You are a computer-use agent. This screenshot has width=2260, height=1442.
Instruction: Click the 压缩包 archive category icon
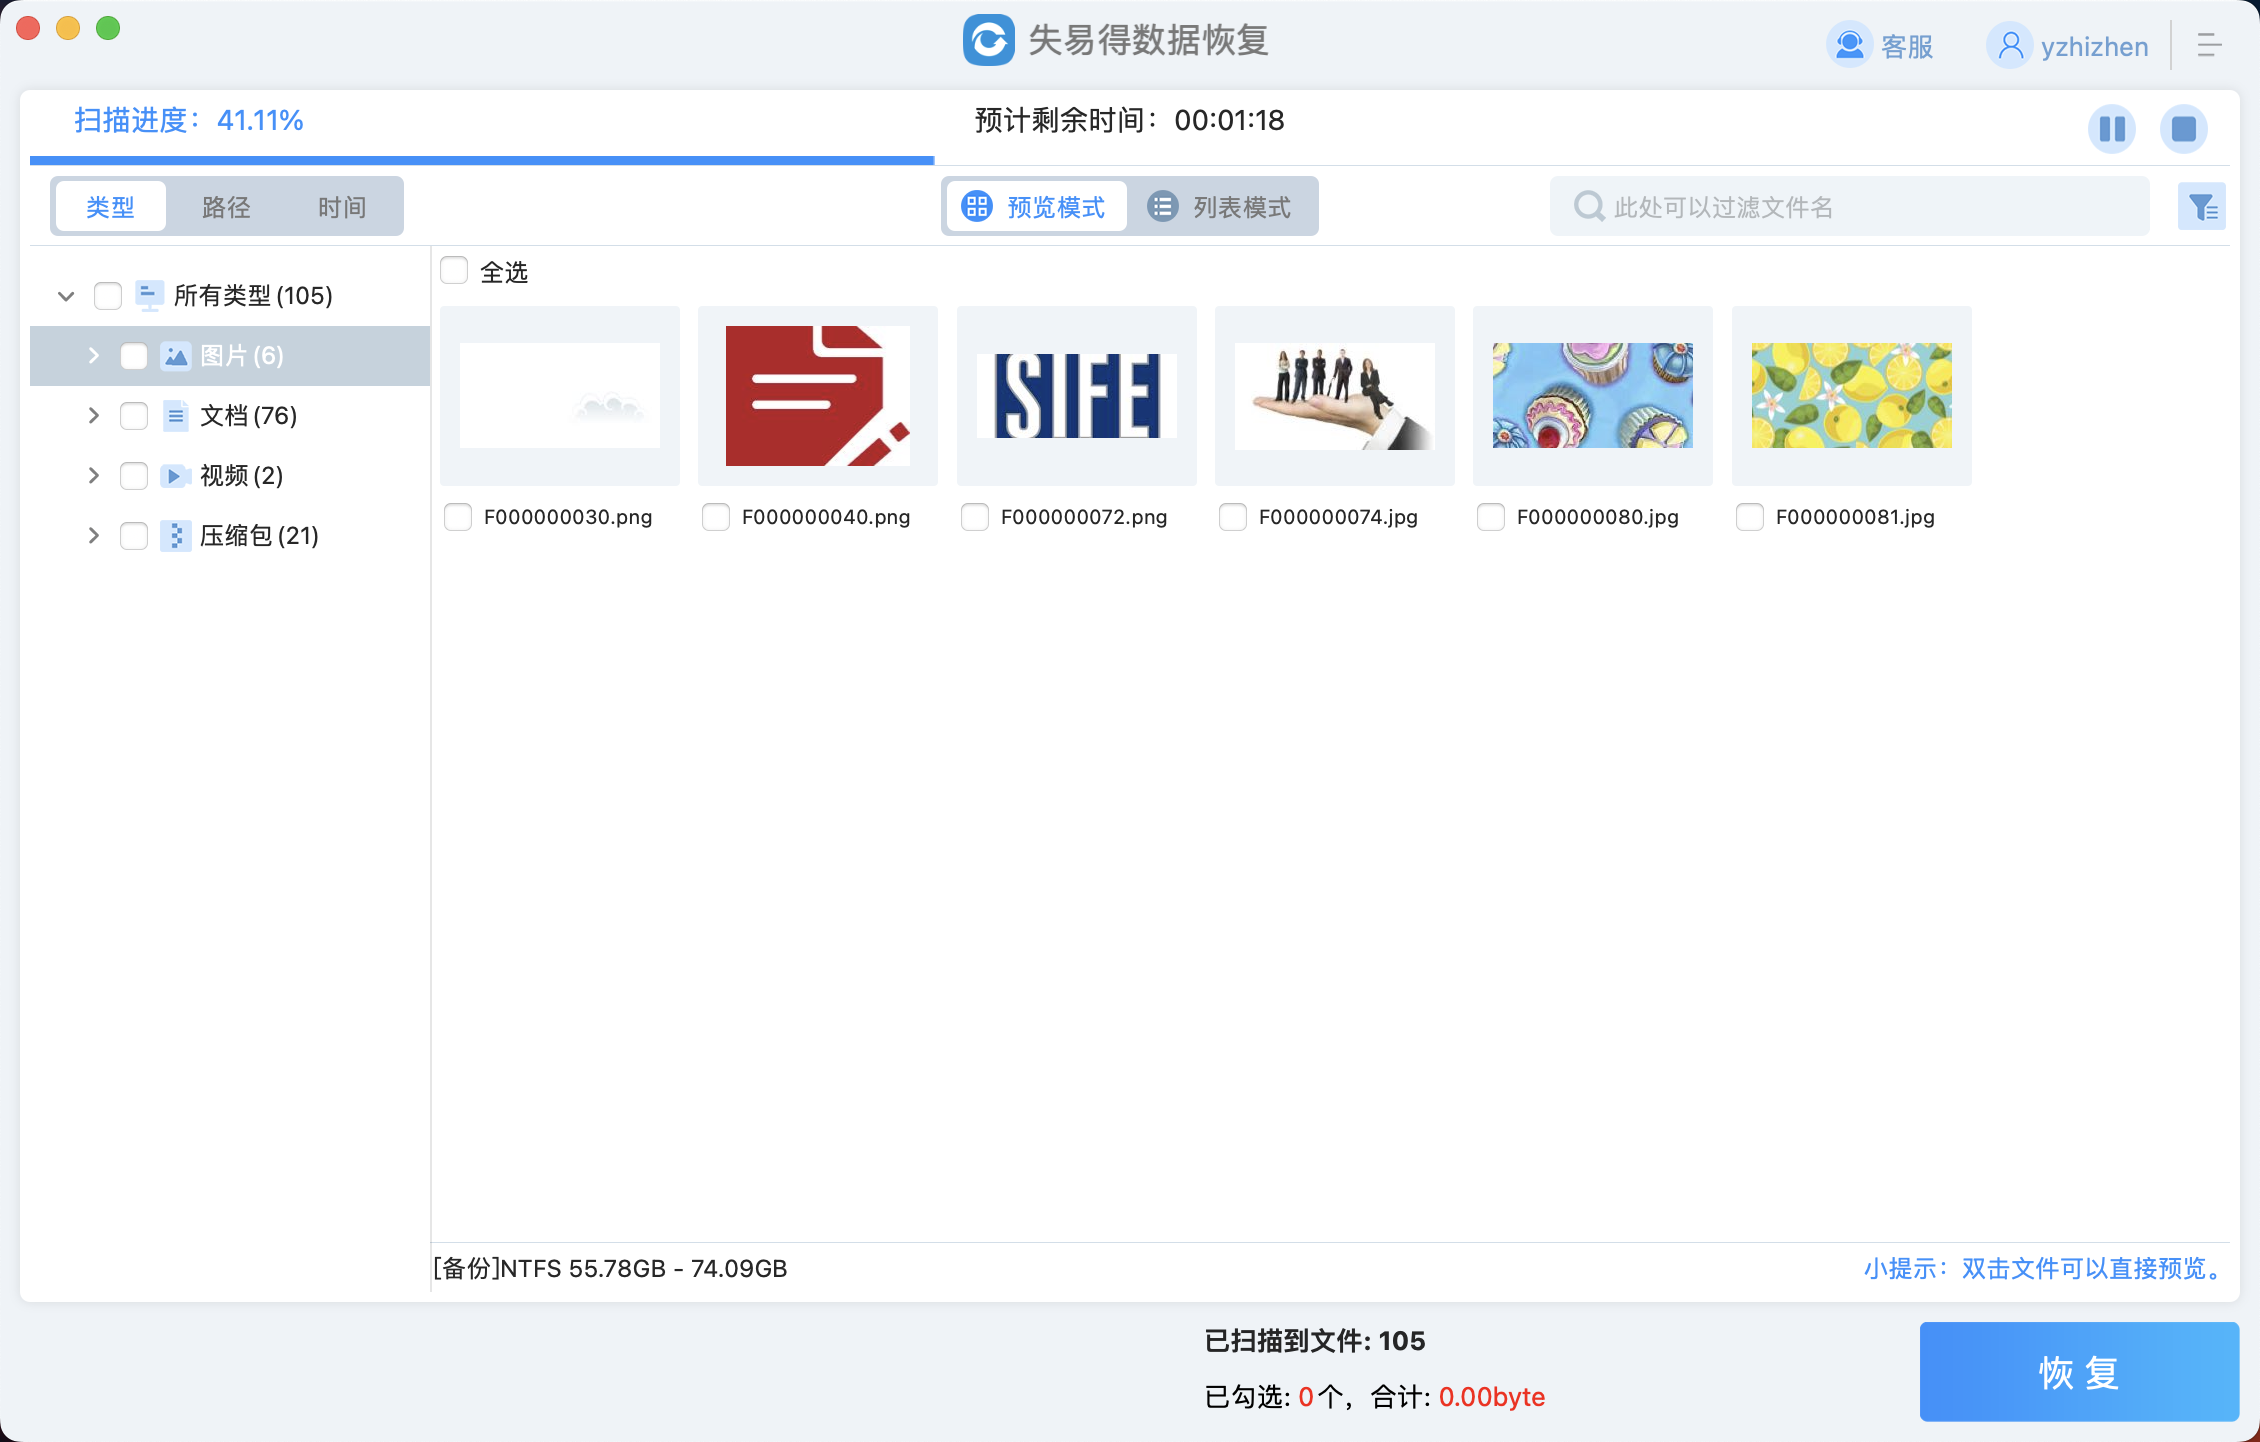(x=176, y=536)
